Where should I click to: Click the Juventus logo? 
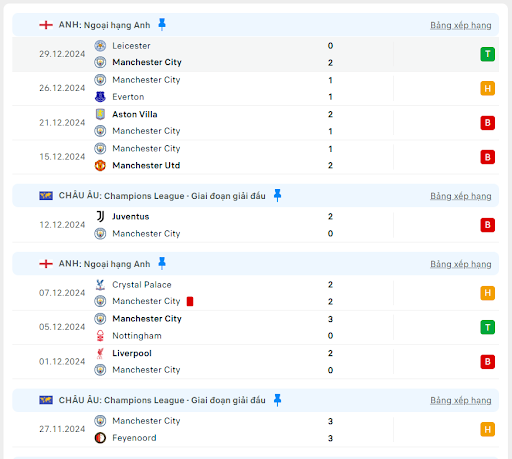100,216
